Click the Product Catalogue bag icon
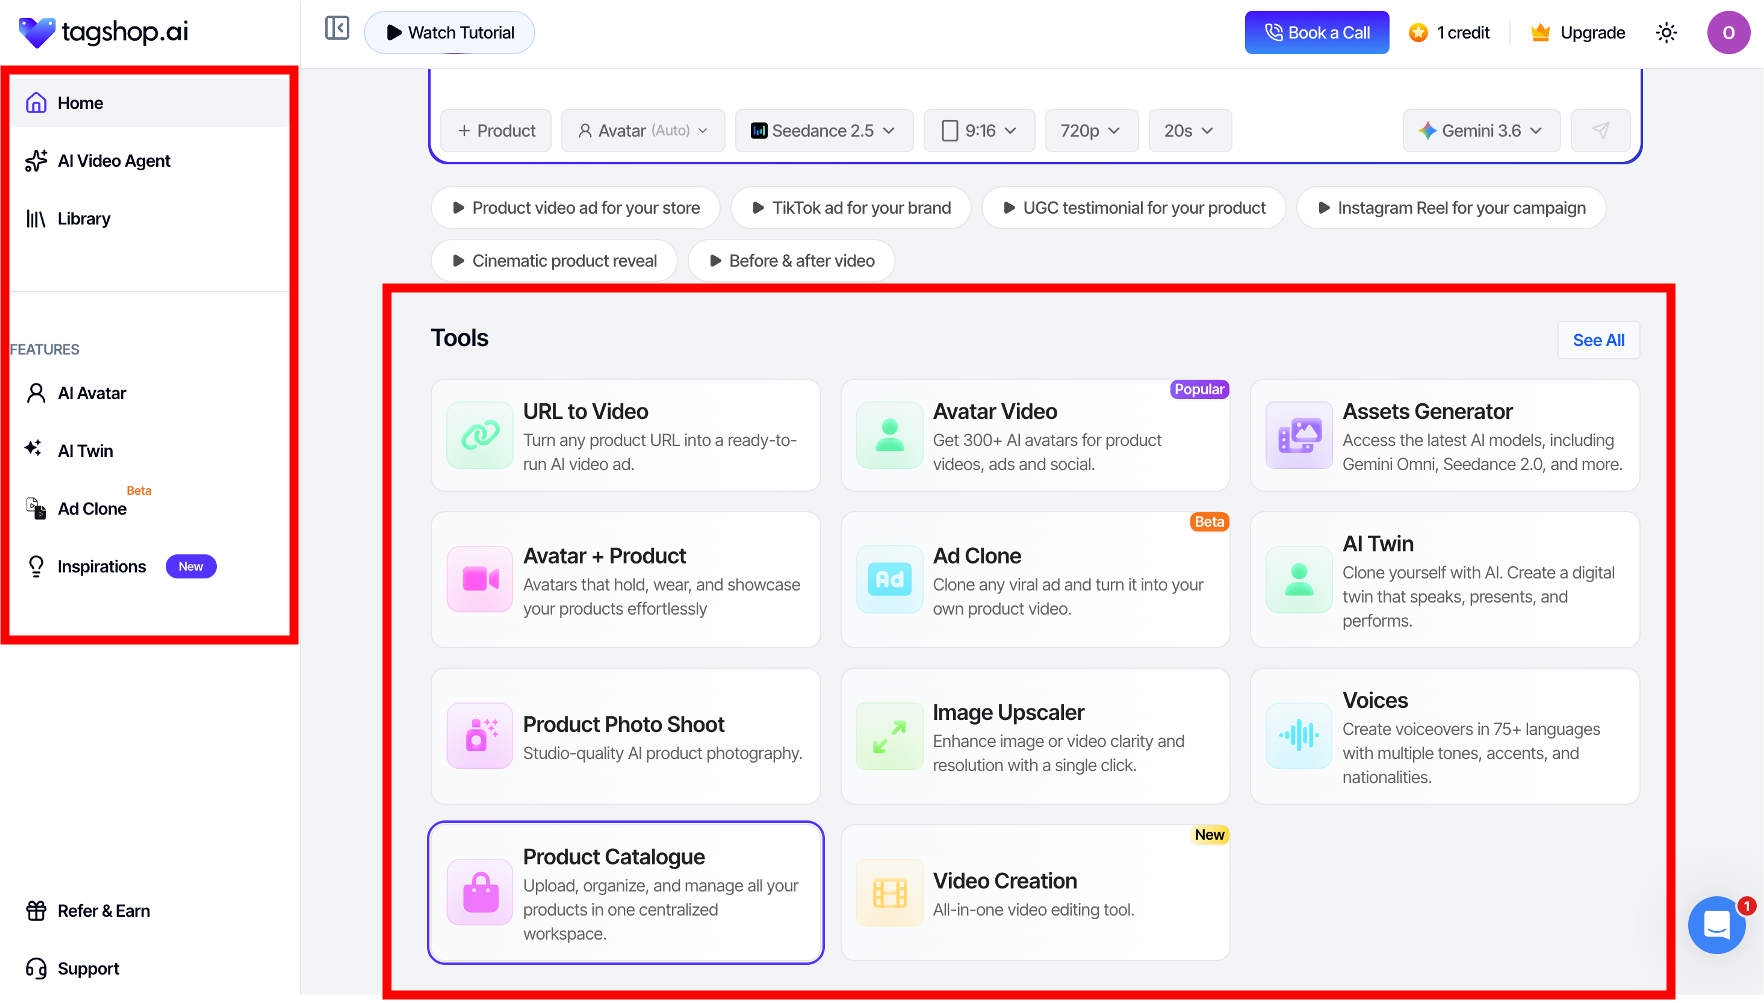The image size is (1764, 1003). pos(480,893)
